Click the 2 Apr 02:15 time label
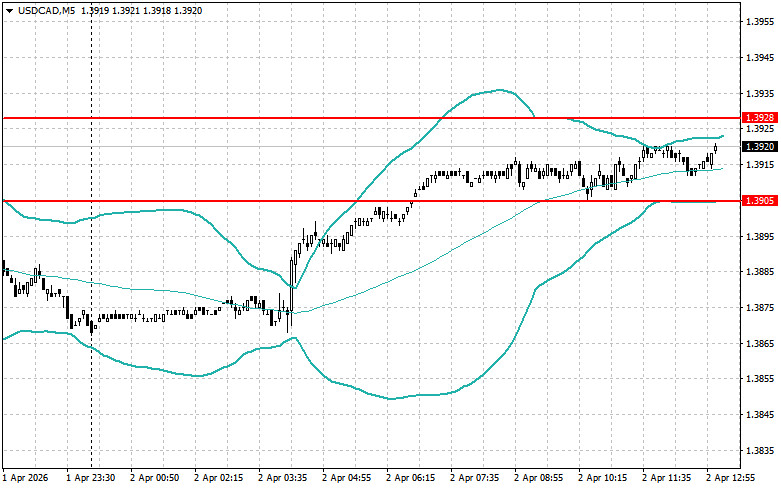Image resolution: width=781 pixels, height=489 pixels. (x=219, y=478)
